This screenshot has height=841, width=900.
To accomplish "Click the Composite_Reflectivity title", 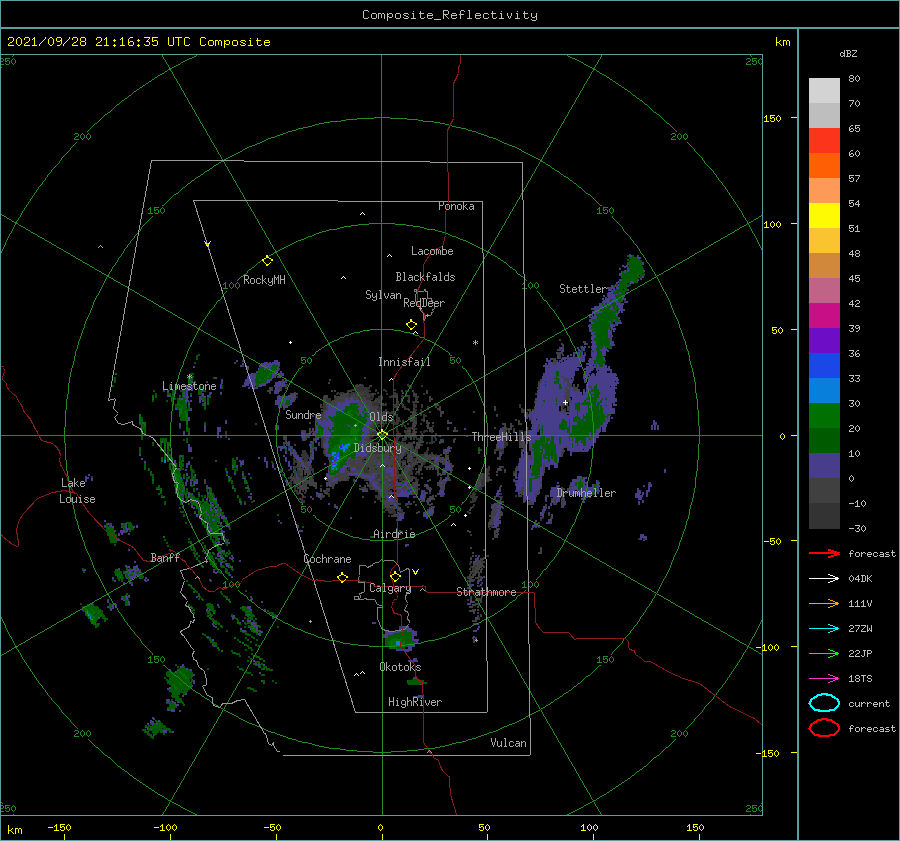I will pyautogui.click(x=449, y=15).
